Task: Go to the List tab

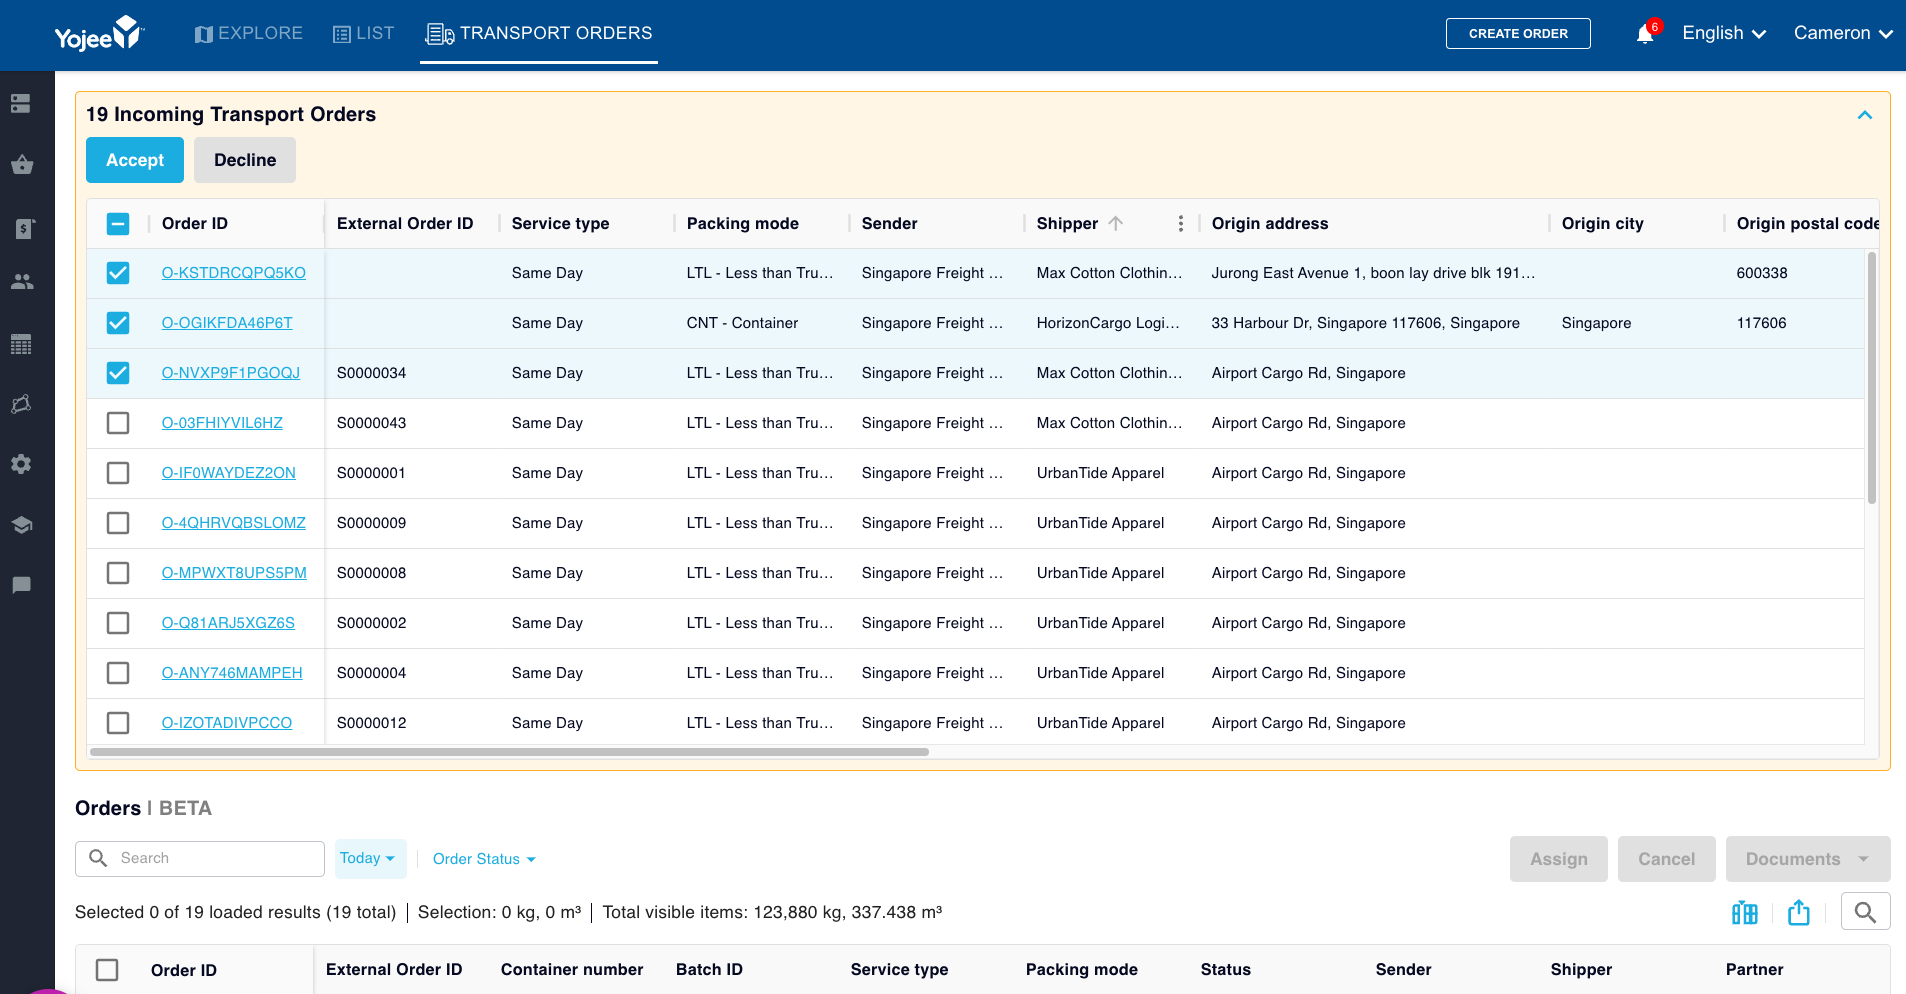Action: point(363,33)
